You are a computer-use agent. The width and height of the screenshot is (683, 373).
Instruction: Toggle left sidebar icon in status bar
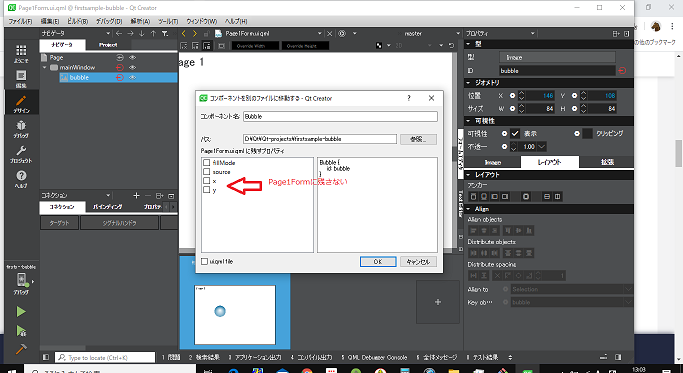(46, 357)
